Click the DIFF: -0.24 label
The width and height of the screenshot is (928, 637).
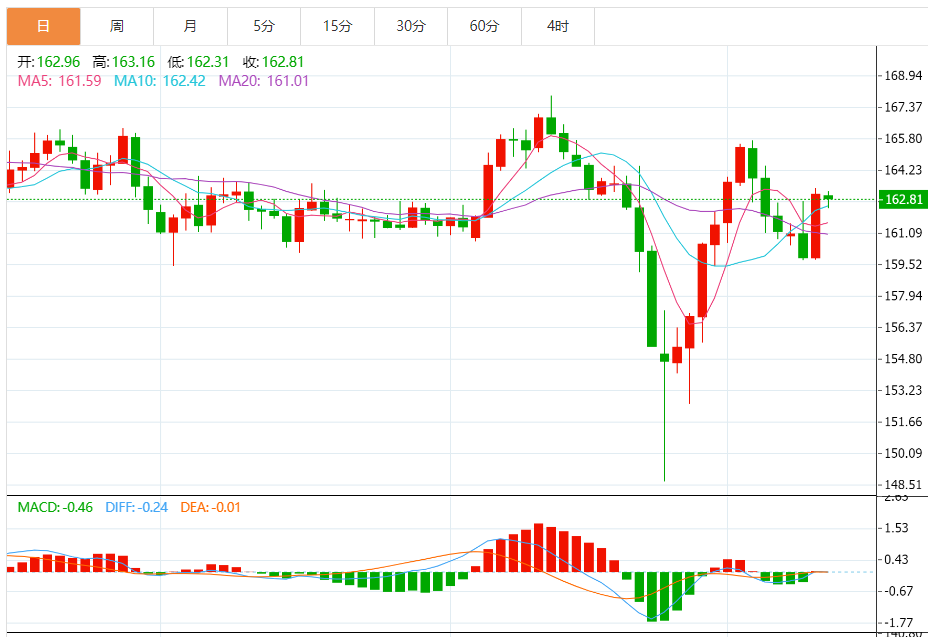137,507
